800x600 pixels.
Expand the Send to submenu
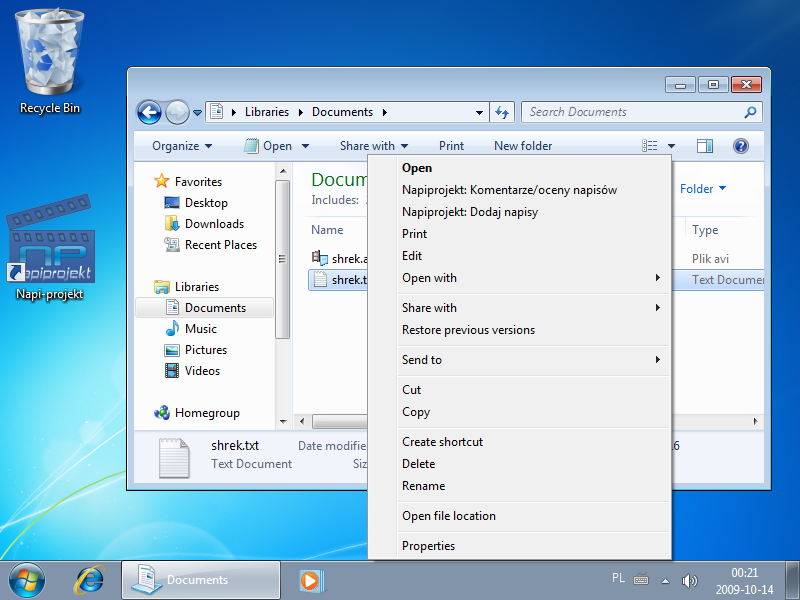tap(534, 360)
